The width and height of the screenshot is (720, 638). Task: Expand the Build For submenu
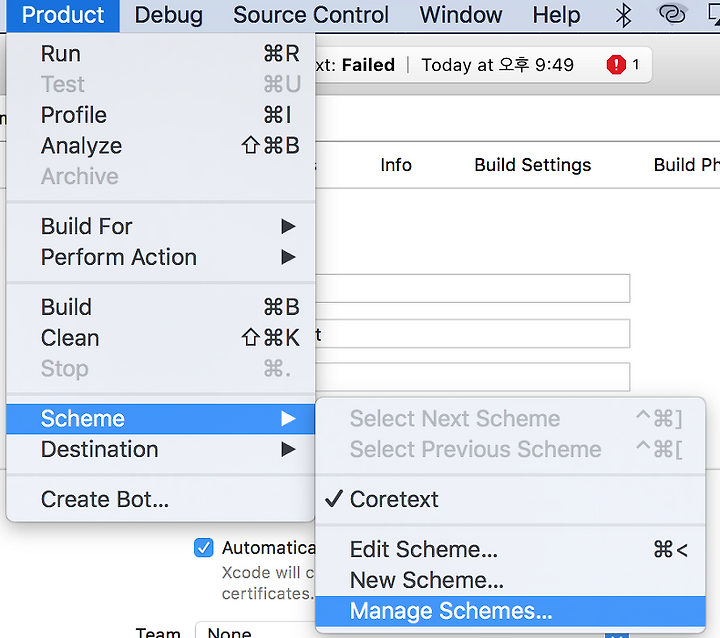pos(161,226)
